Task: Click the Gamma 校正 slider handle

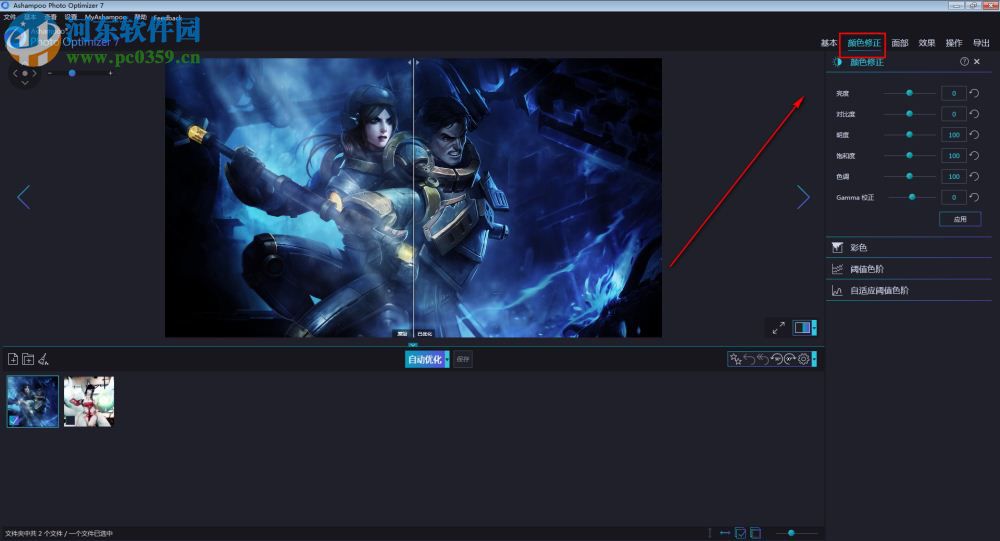Action: pos(912,197)
